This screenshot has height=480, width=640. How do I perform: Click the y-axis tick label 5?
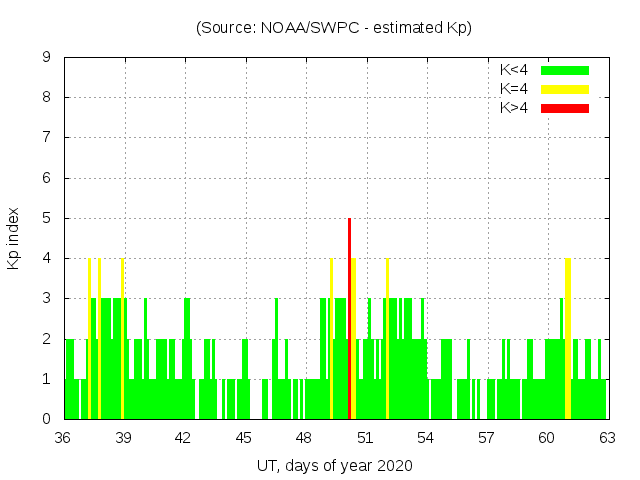46,218
